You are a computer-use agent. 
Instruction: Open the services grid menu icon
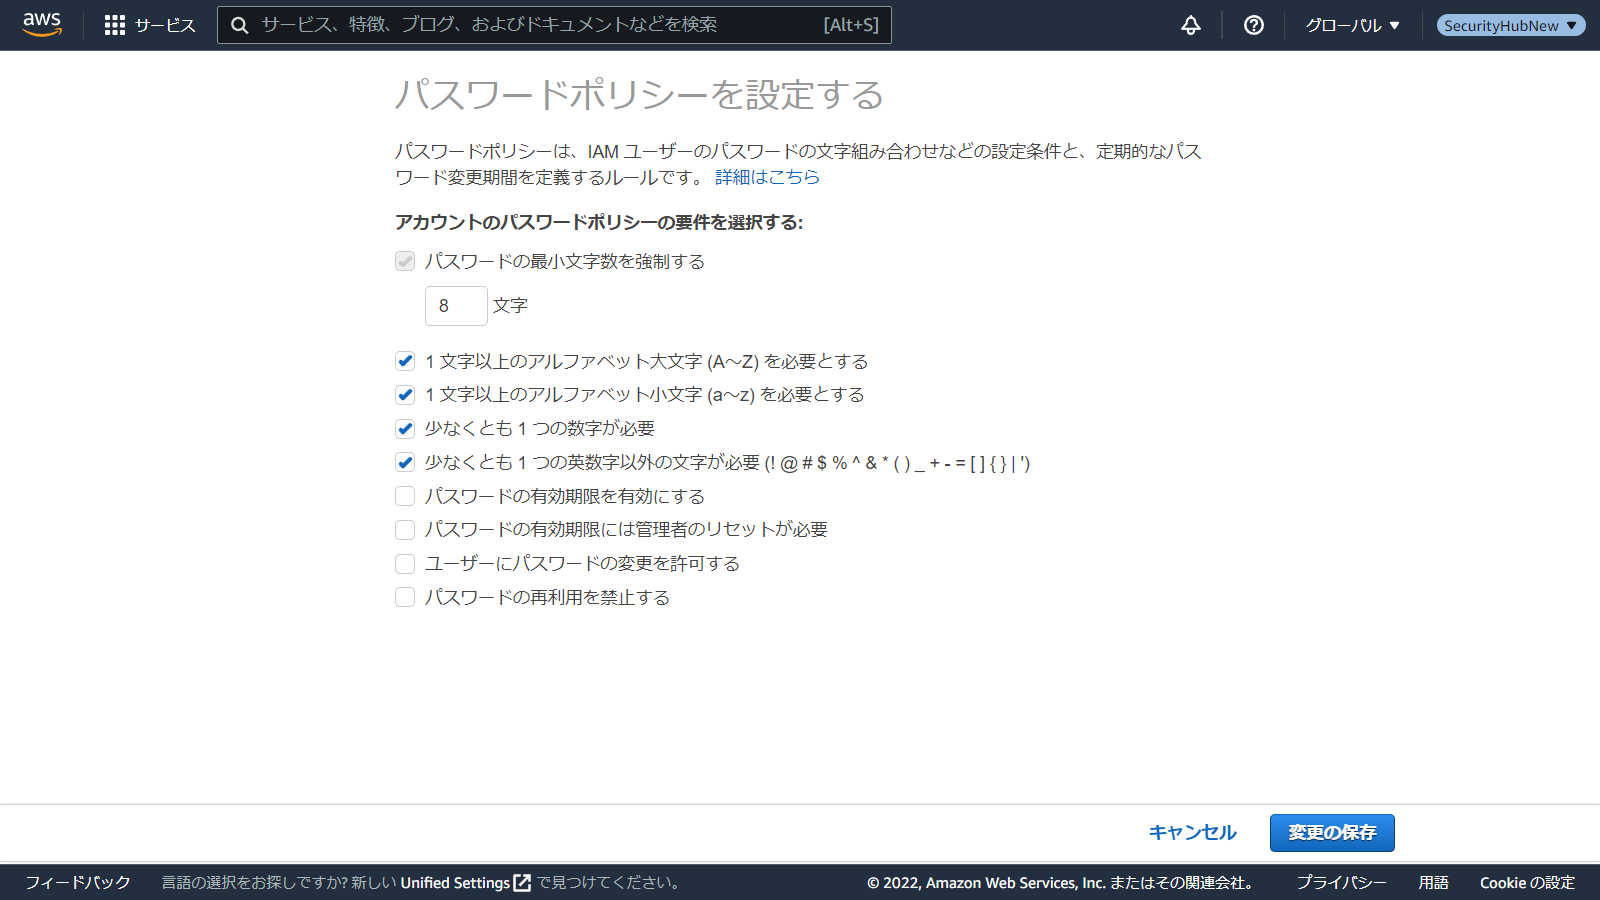click(115, 25)
